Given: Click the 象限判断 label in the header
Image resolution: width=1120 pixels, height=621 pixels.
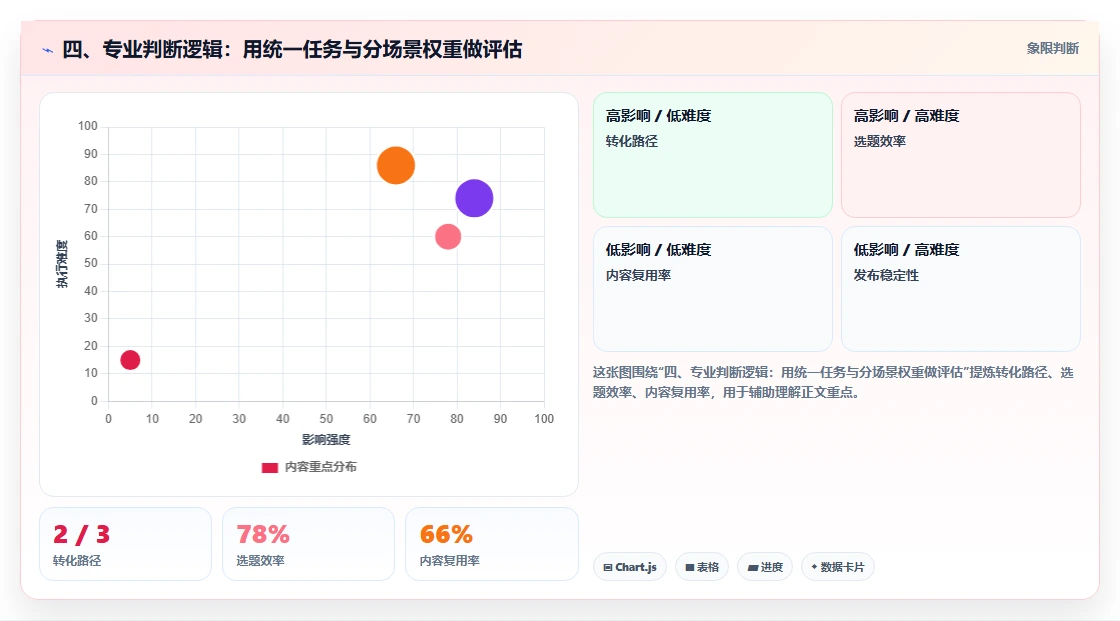Looking at the screenshot, I should click(1052, 48).
